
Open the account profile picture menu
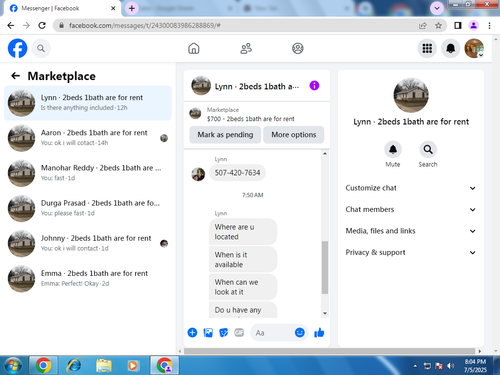pyautogui.click(x=474, y=49)
